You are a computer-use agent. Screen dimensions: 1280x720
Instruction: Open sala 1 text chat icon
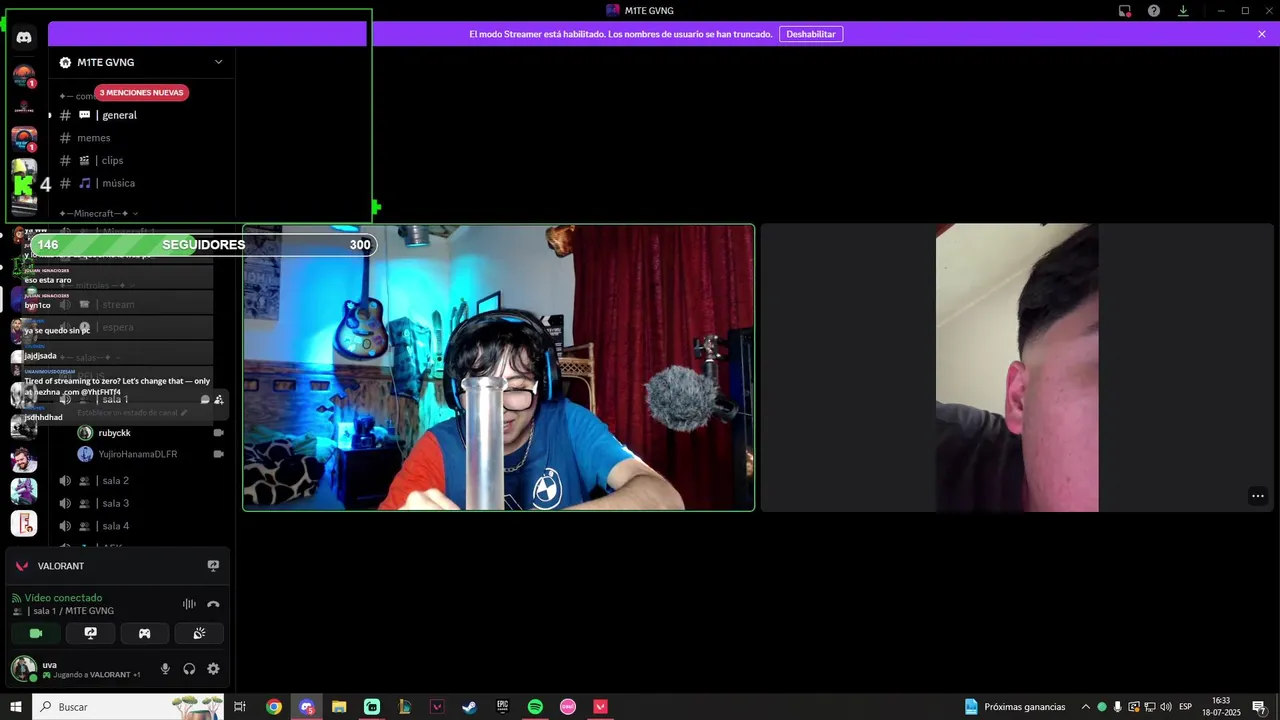click(x=205, y=399)
